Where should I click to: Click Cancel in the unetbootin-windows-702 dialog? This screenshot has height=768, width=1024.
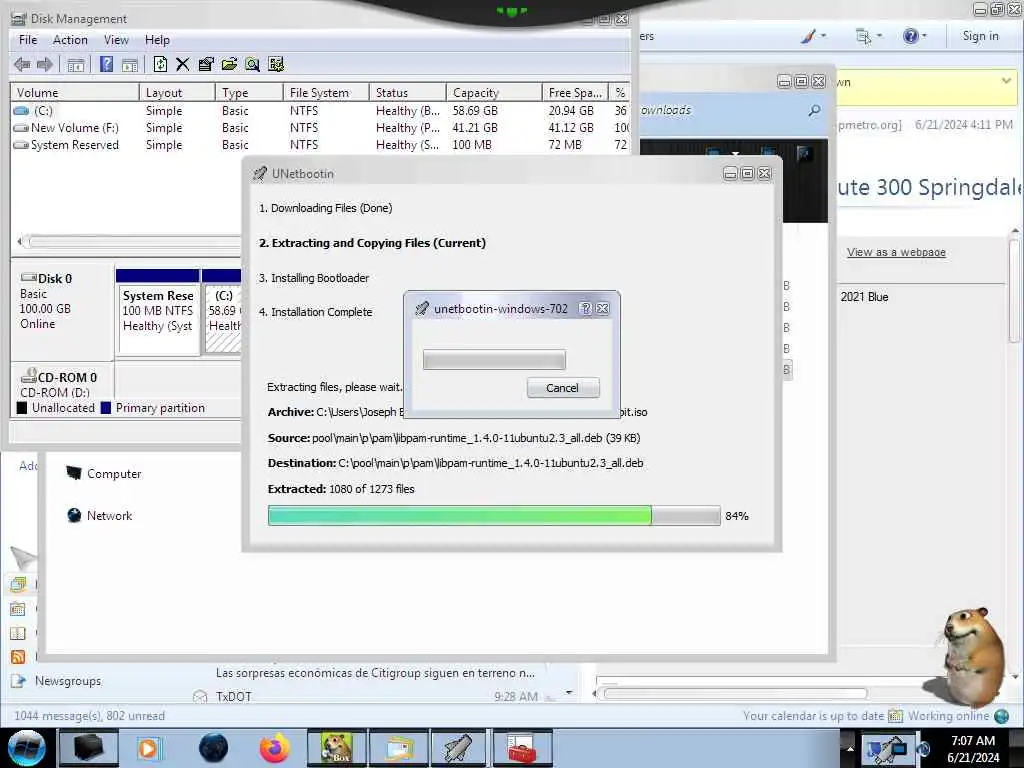pos(562,388)
